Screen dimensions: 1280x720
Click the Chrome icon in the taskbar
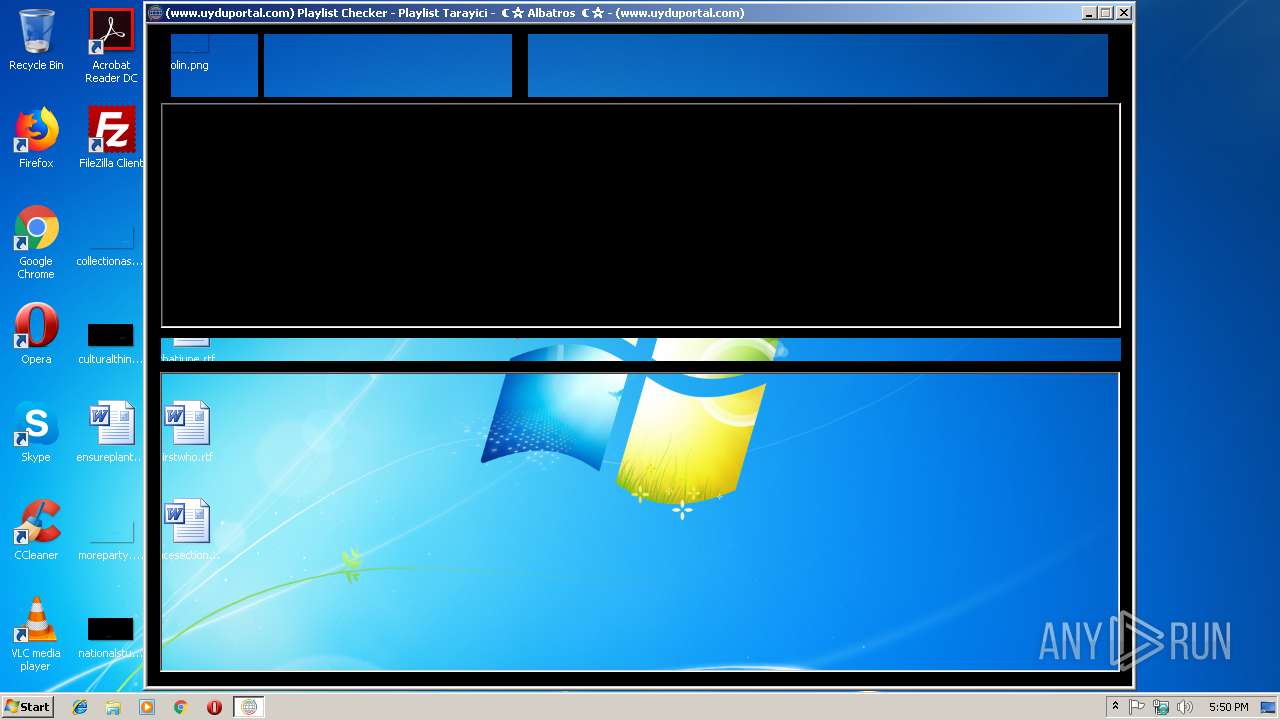[x=181, y=707]
